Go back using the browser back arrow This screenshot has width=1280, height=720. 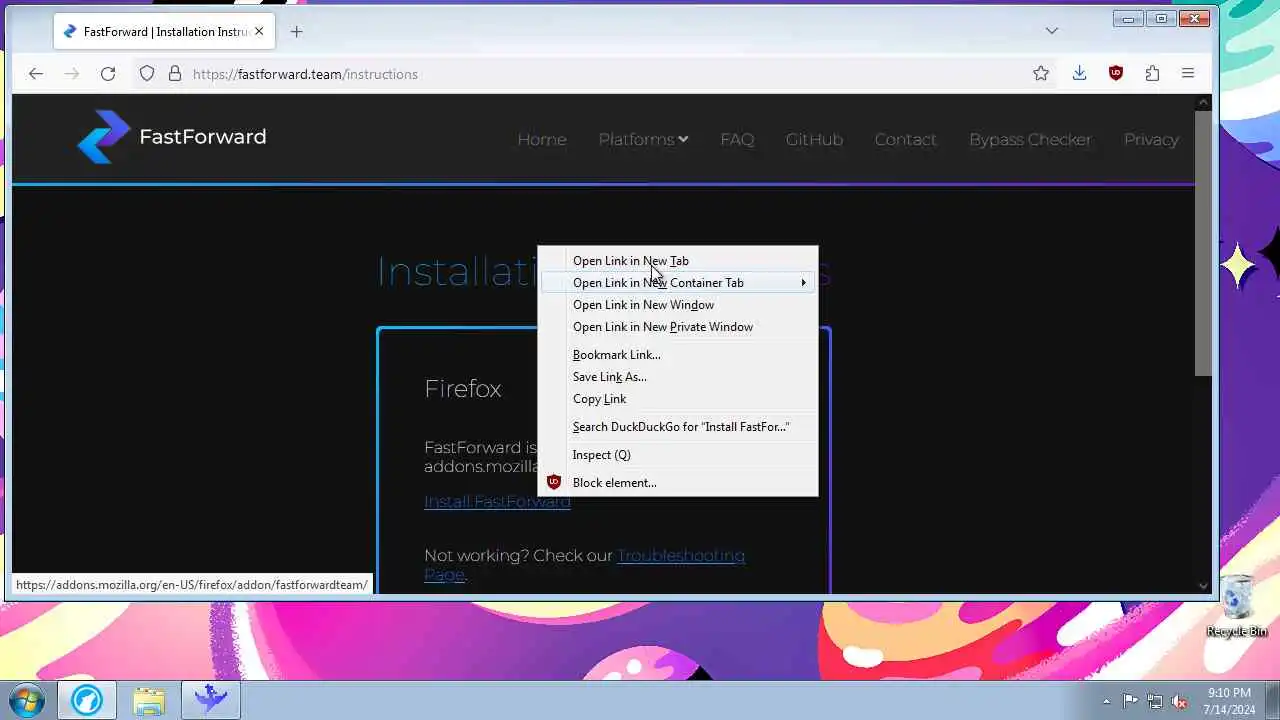[x=36, y=74]
